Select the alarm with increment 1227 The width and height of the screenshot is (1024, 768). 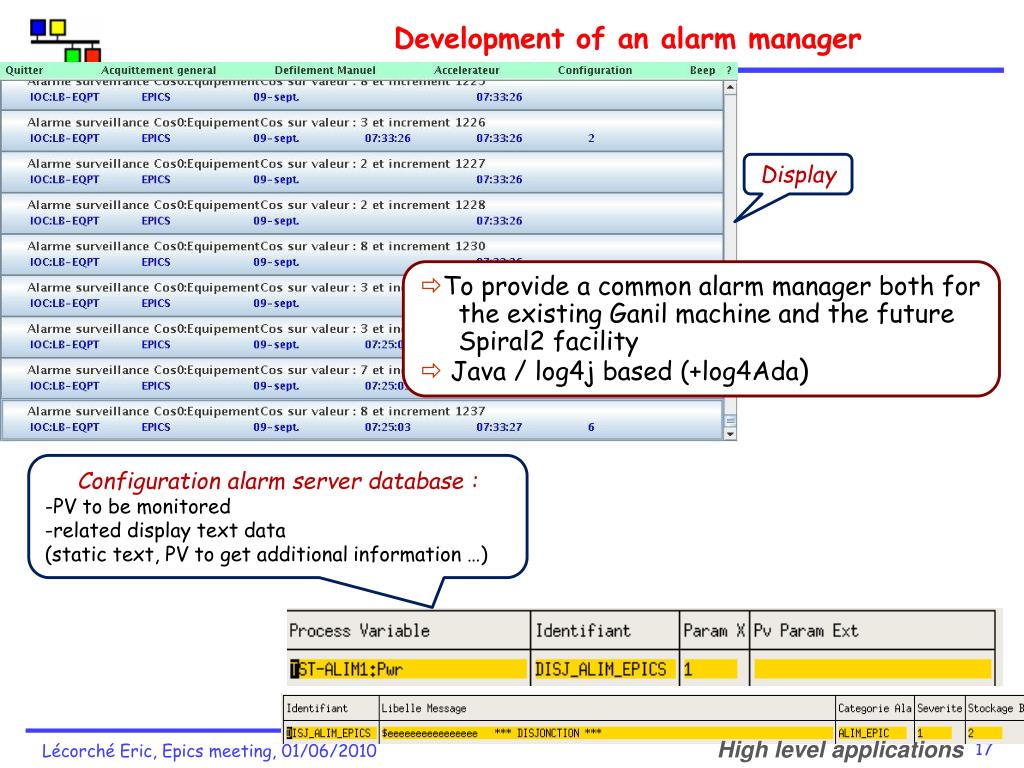pyautogui.click(x=362, y=172)
